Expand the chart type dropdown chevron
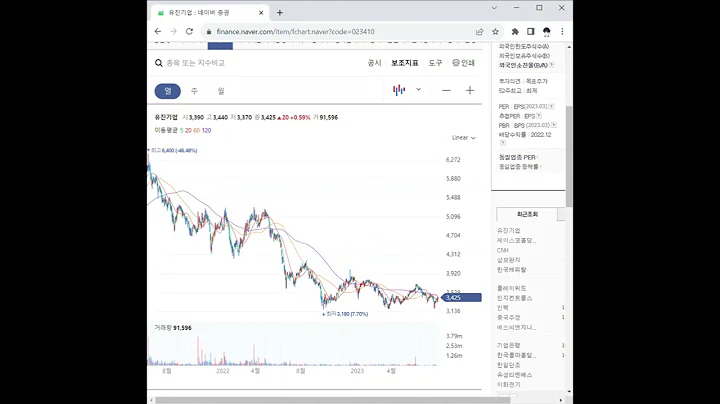The height and width of the screenshot is (404, 720). 418,90
